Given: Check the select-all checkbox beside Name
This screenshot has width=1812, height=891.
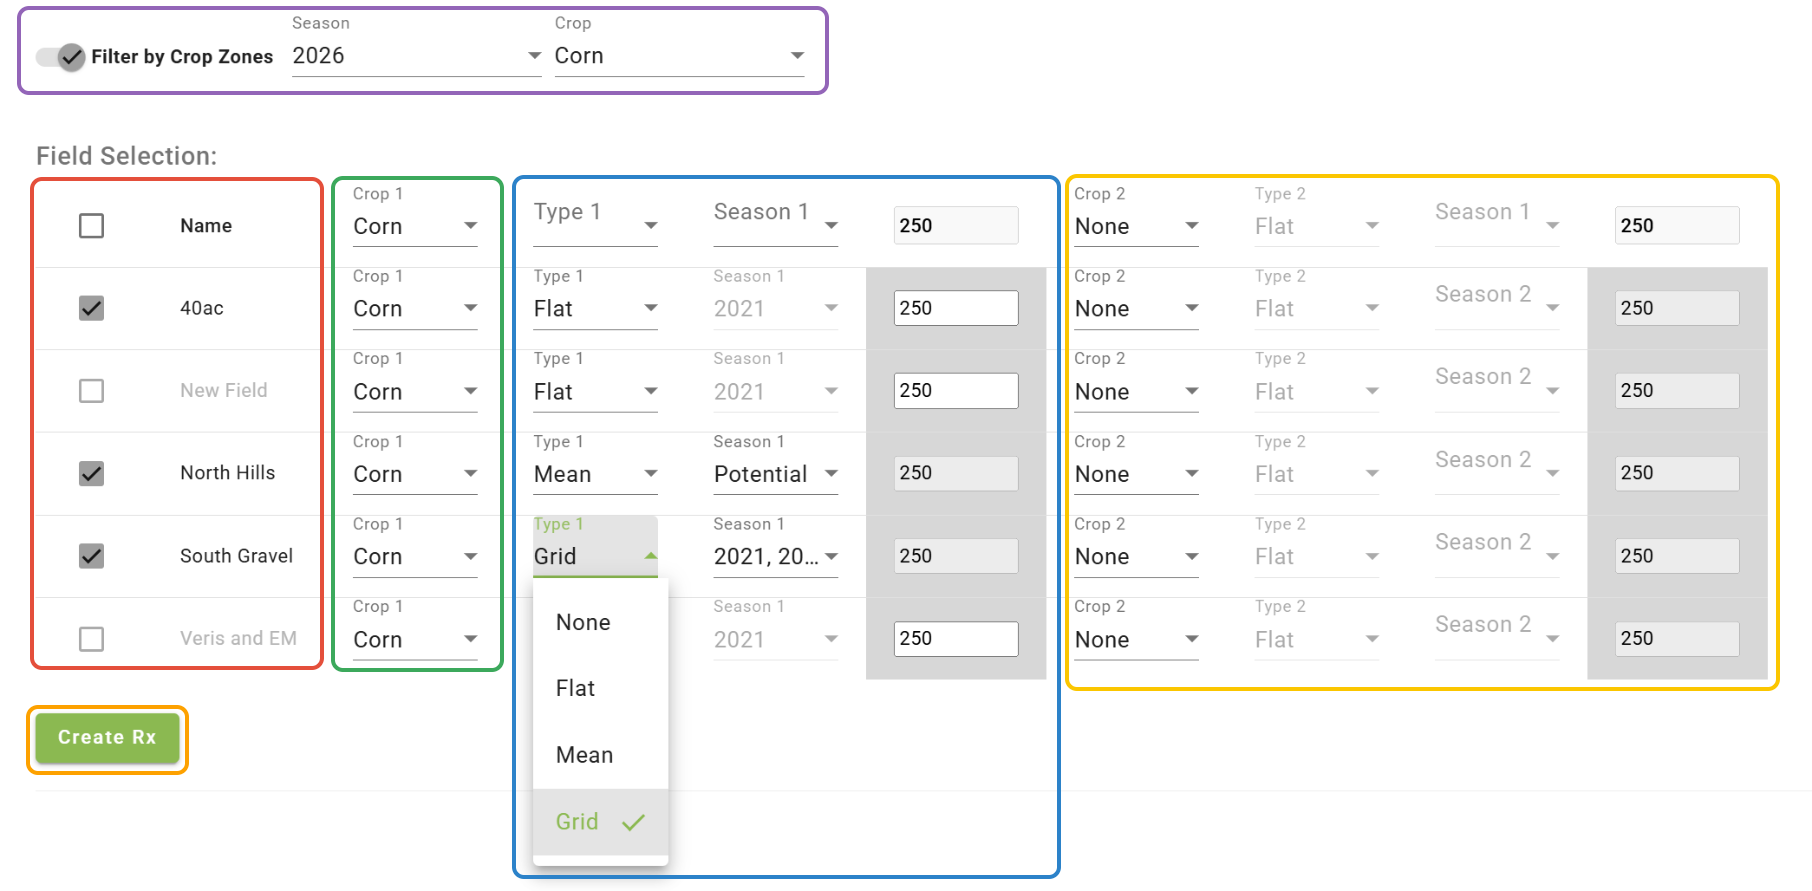Looking at the screenshot, I should (91, 226).
